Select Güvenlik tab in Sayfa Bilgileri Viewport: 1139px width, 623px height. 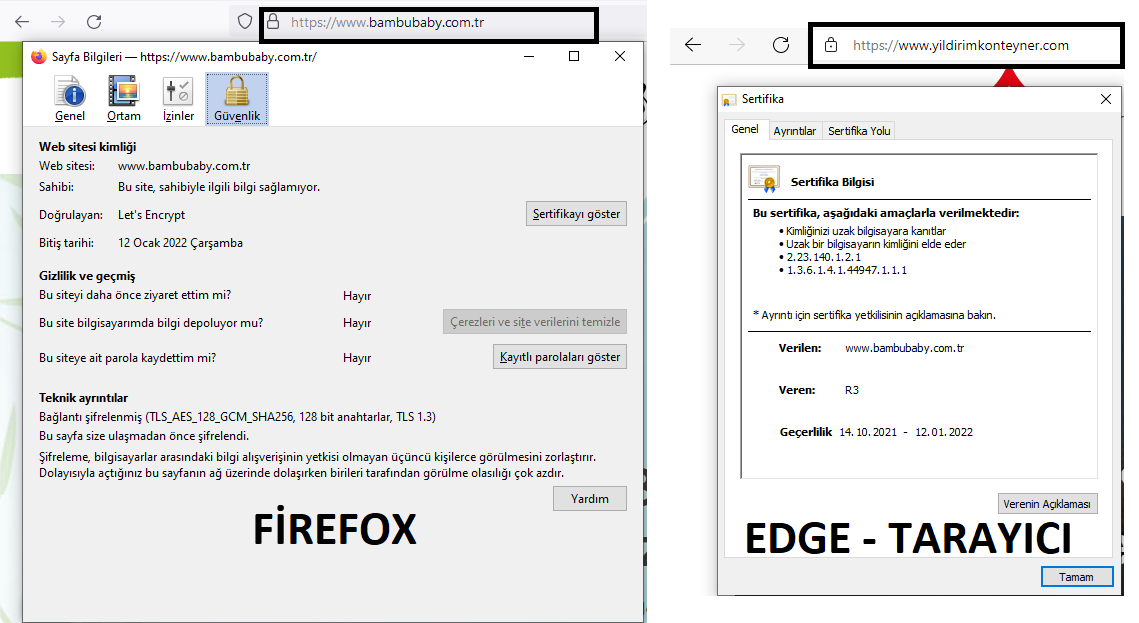click(237, 99)
